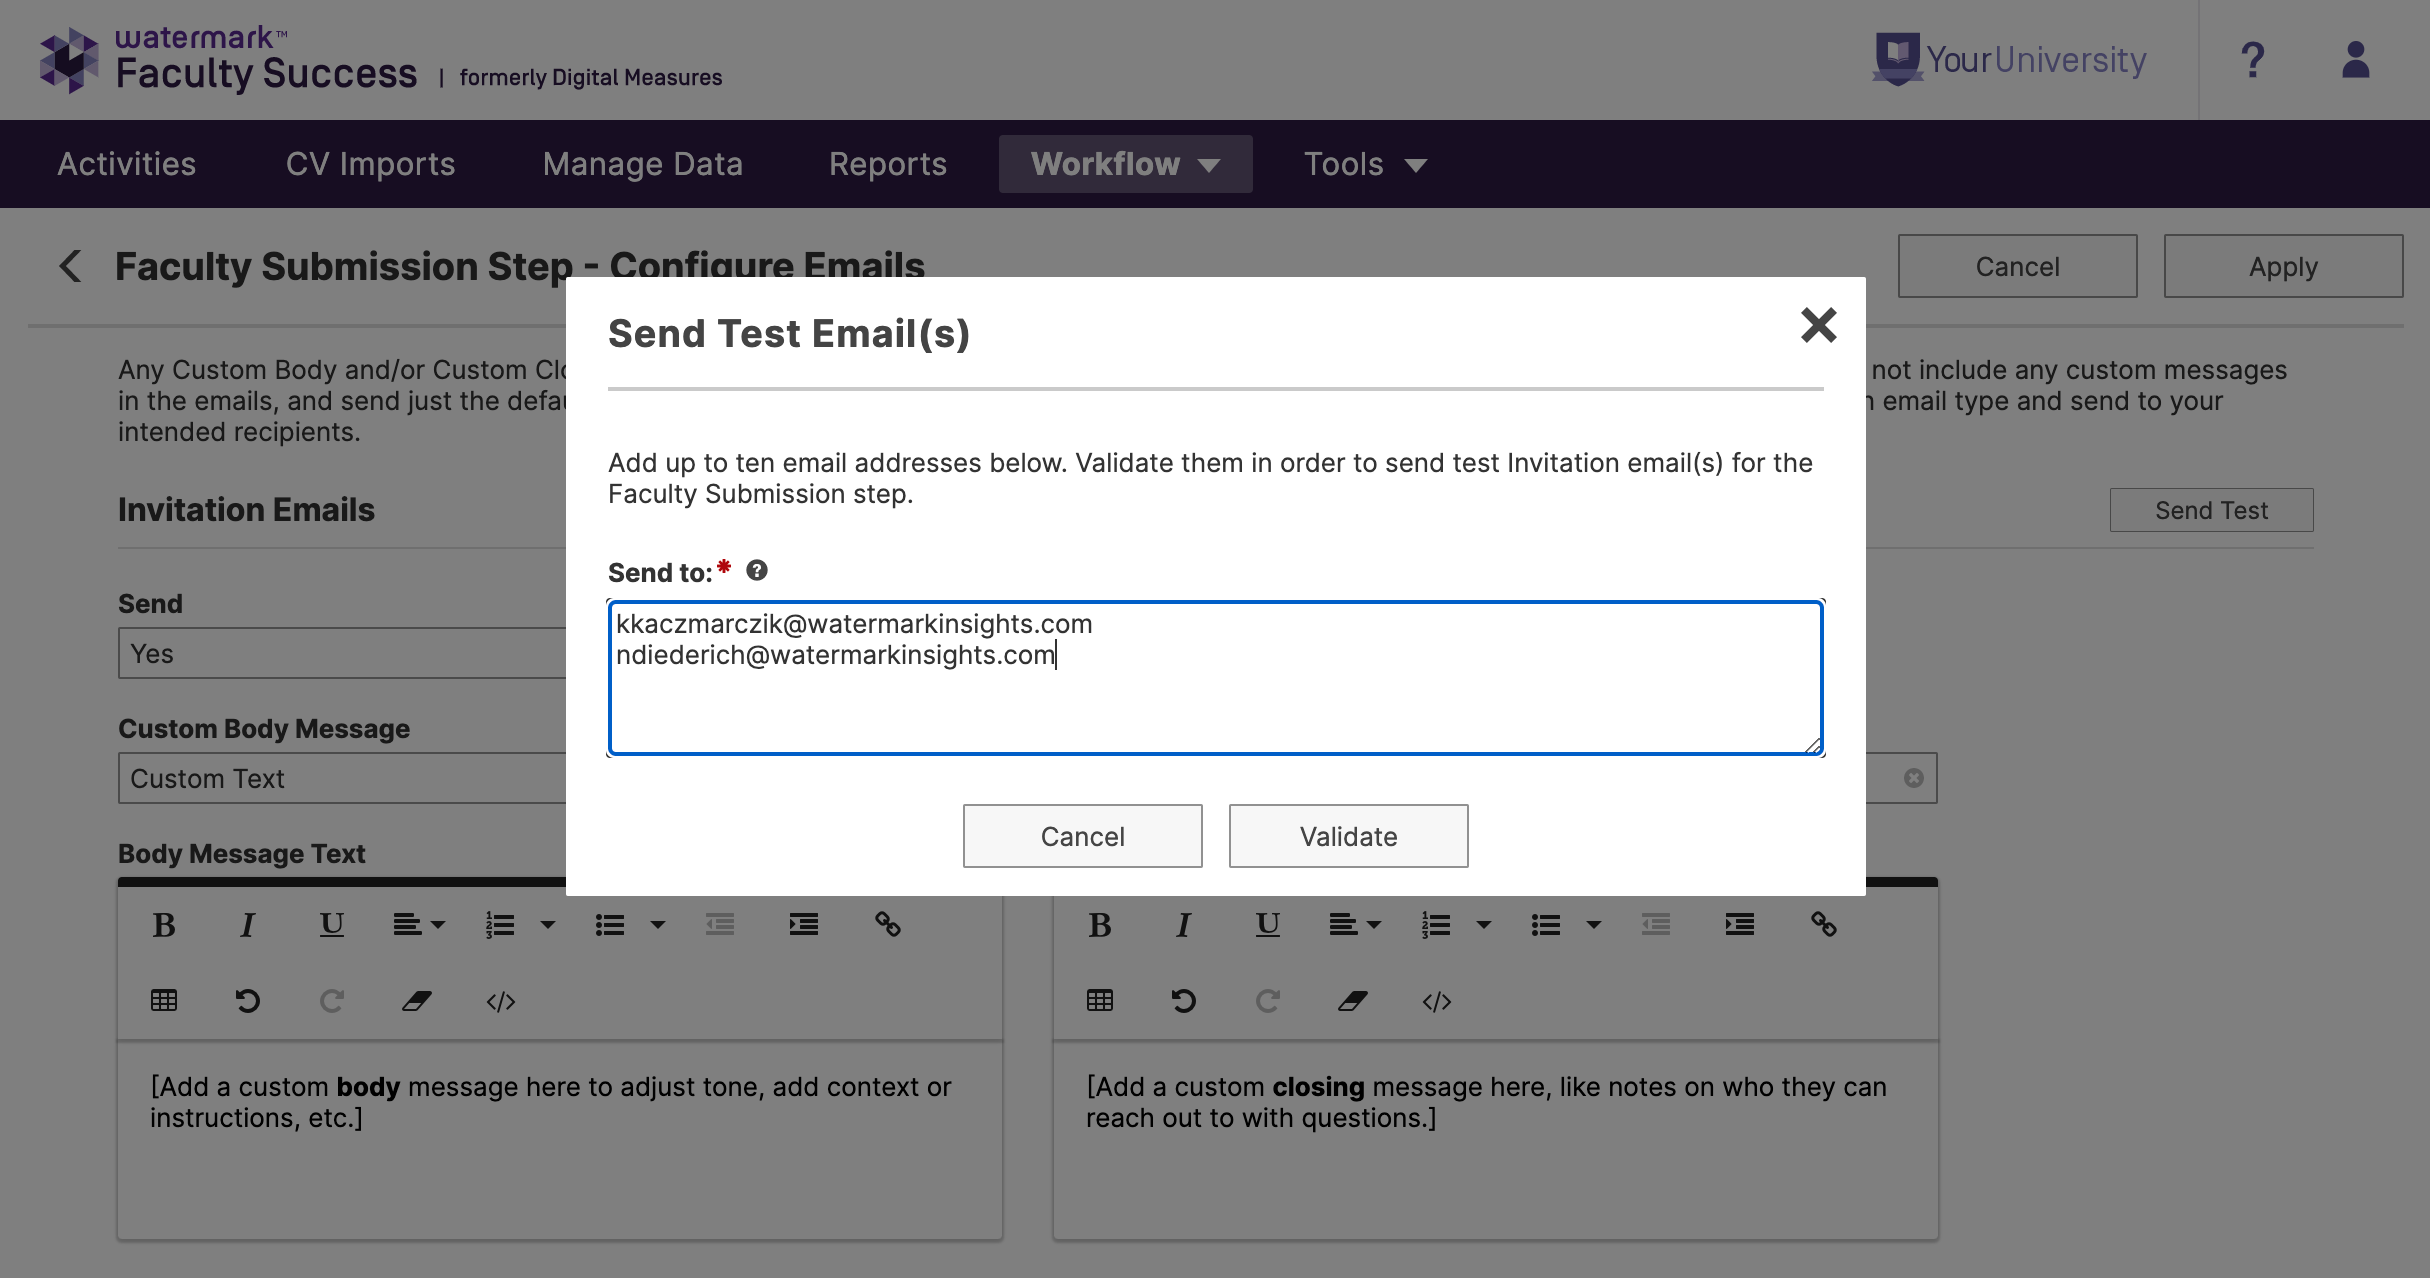Screen dimensions: 2430x1278
Task: Open numbered list style arrow in the closing editor
Action: (x=1483, y=925)
